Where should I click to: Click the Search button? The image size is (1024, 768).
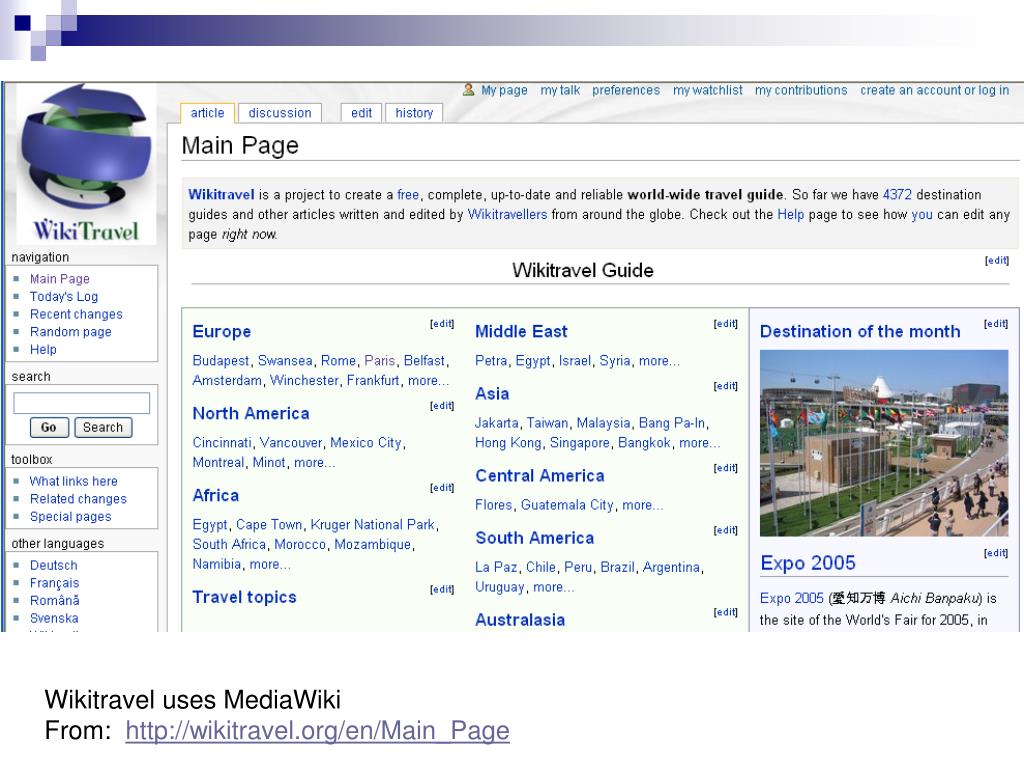coord(103,427)
